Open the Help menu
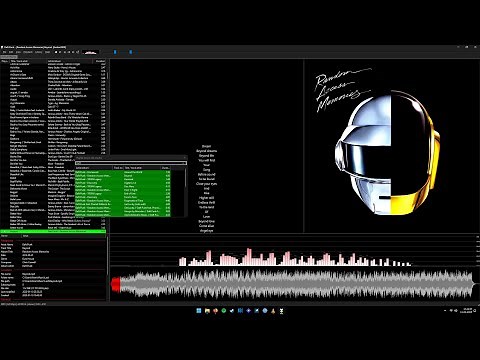This screenshot has height=360, width=480. (47, 52)
